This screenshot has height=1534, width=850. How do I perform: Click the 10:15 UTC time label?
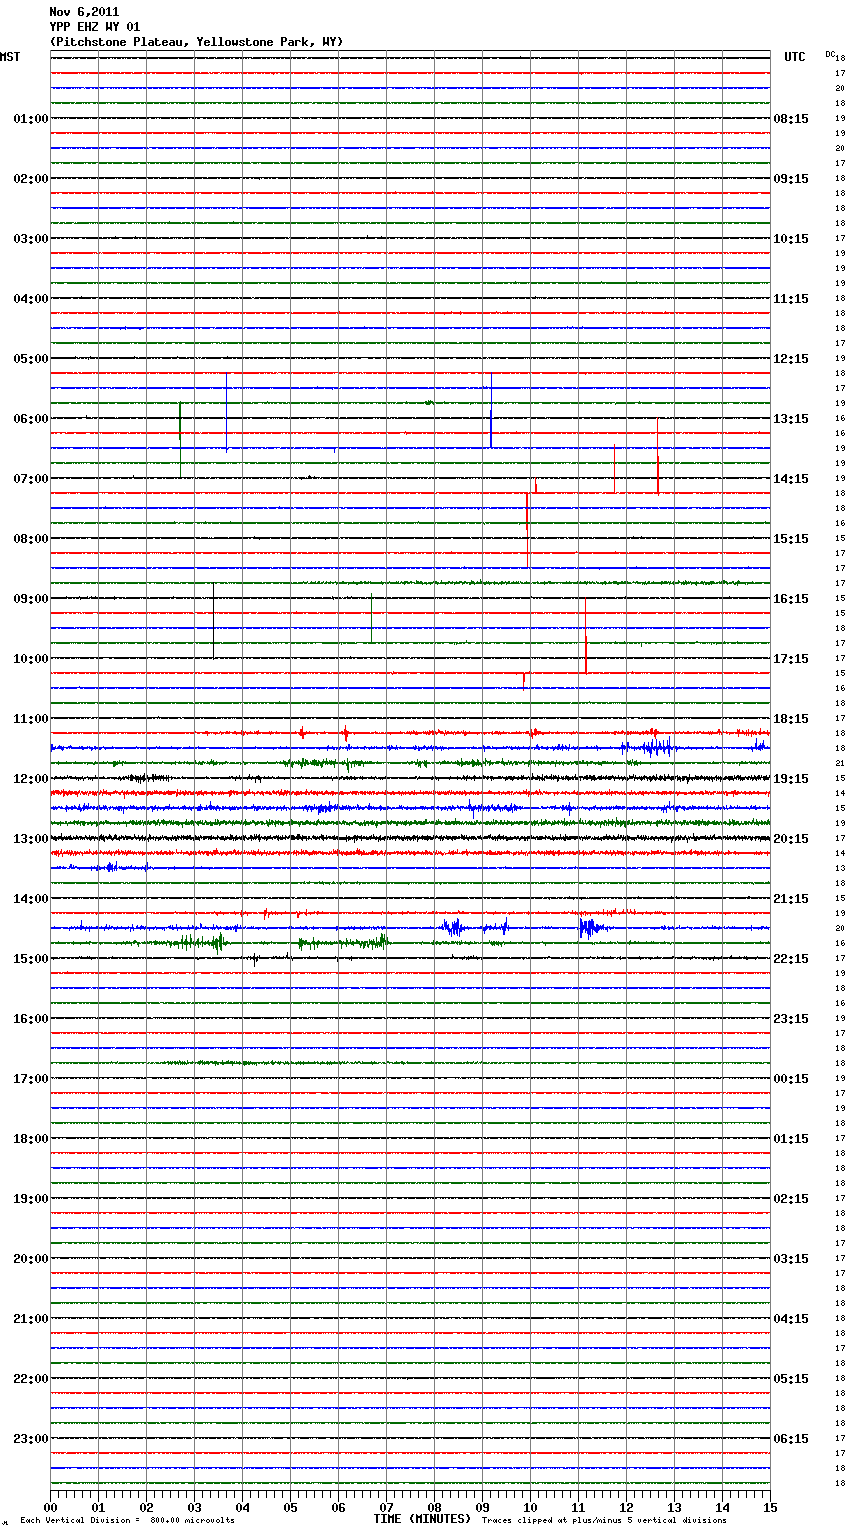pos(791,239)
